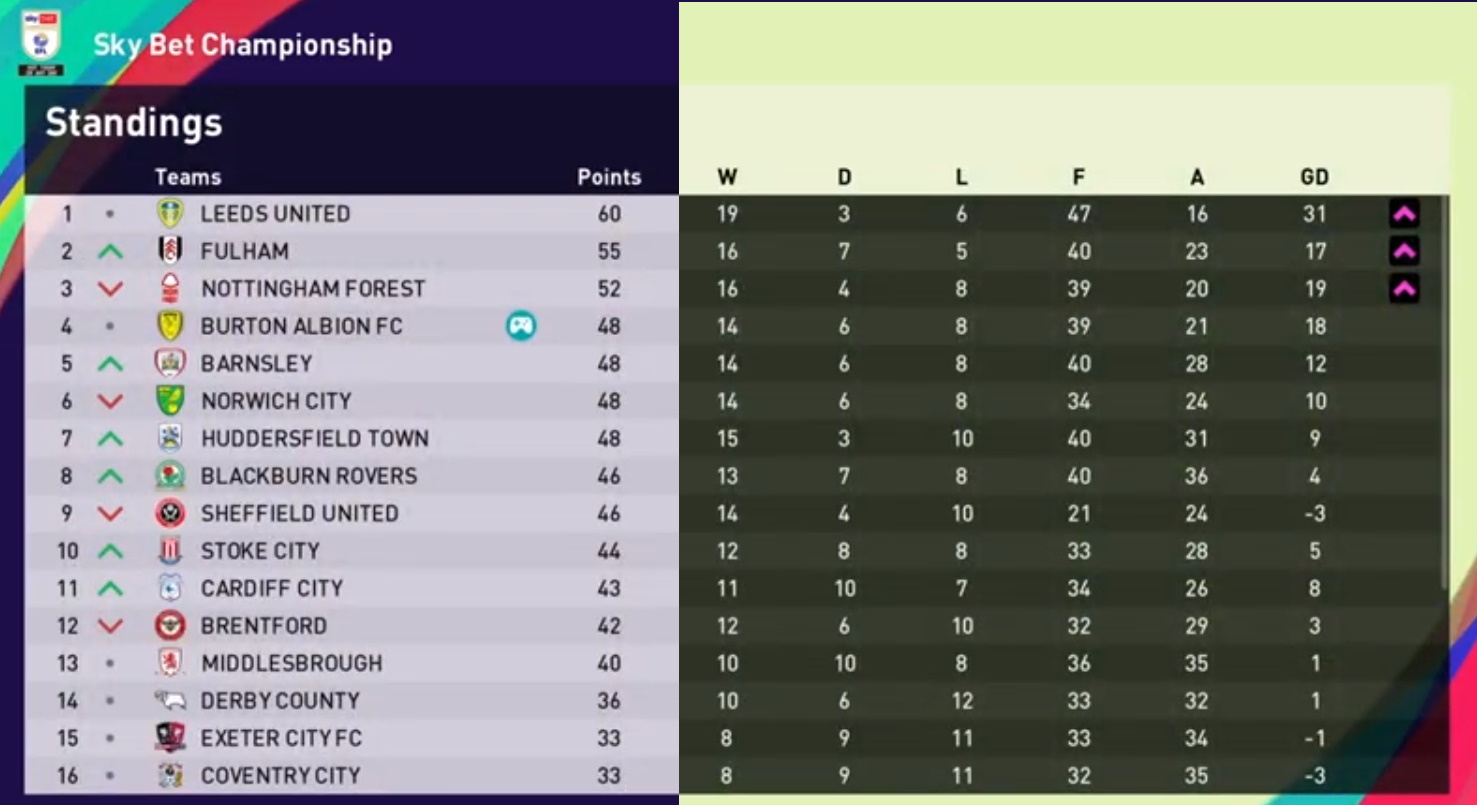
Task: Click the pink promotion arrow on Fulham row
Action: 1404,251
